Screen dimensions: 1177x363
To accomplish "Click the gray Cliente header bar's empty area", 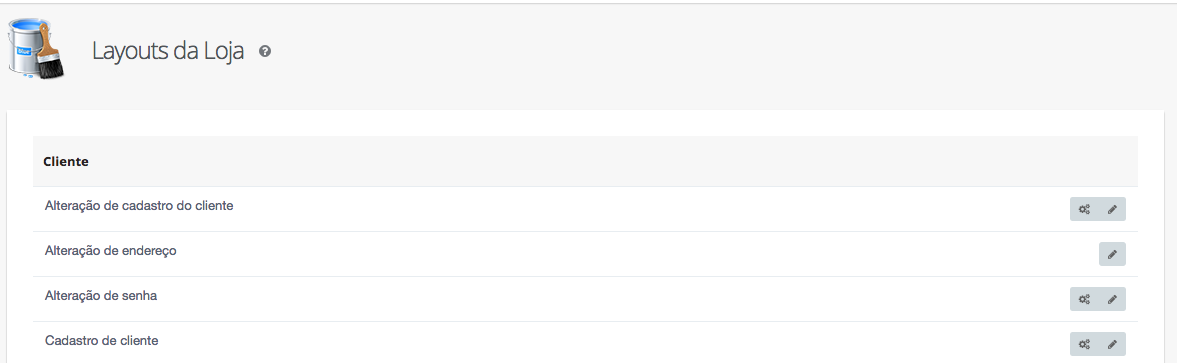I will click(601, 161).
